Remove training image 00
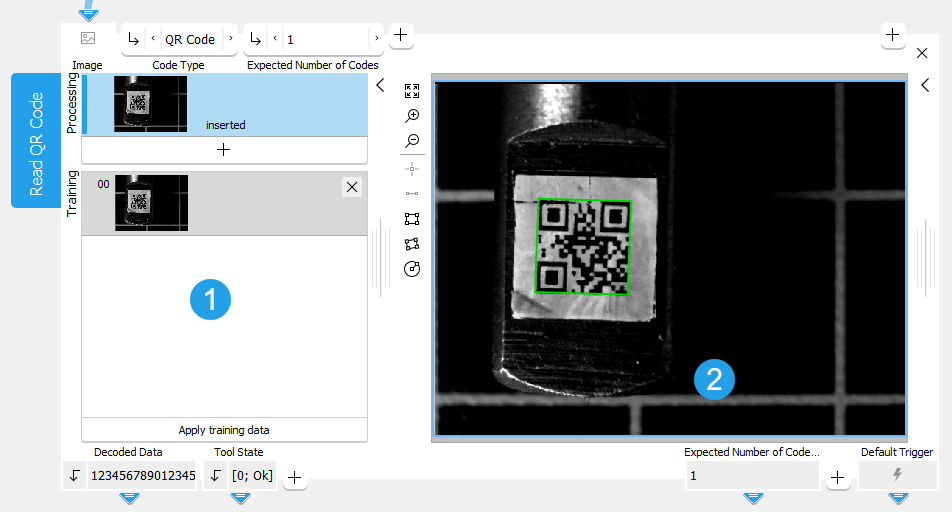 click(x=351, y=187)
